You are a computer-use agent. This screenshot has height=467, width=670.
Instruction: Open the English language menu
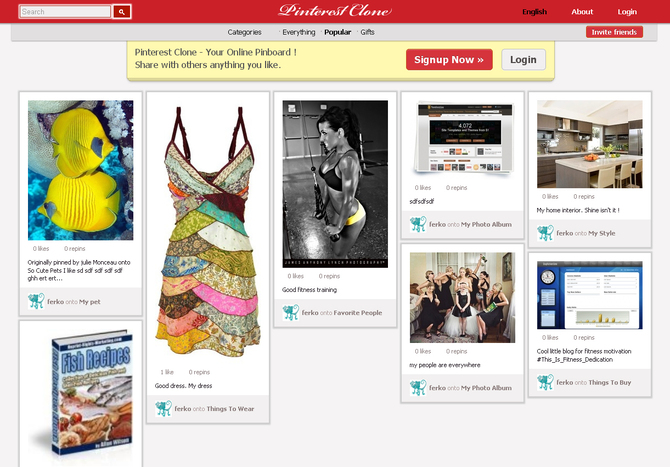click(x=534, y=12)
